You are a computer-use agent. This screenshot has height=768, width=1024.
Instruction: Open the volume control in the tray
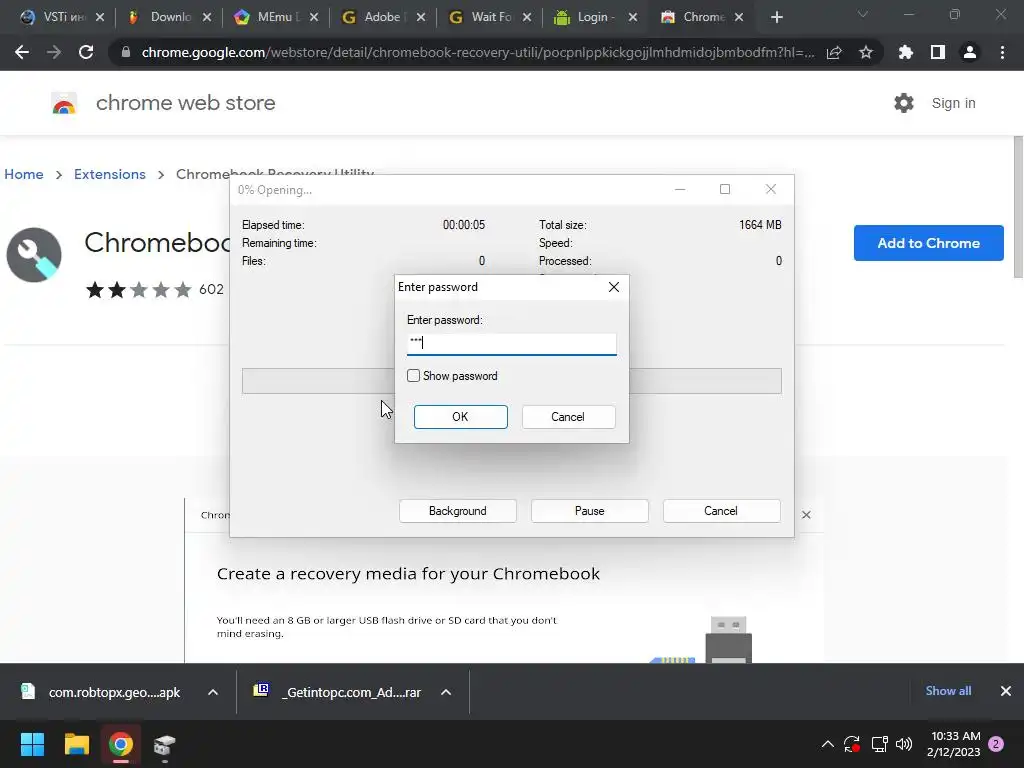coord(904,744)
